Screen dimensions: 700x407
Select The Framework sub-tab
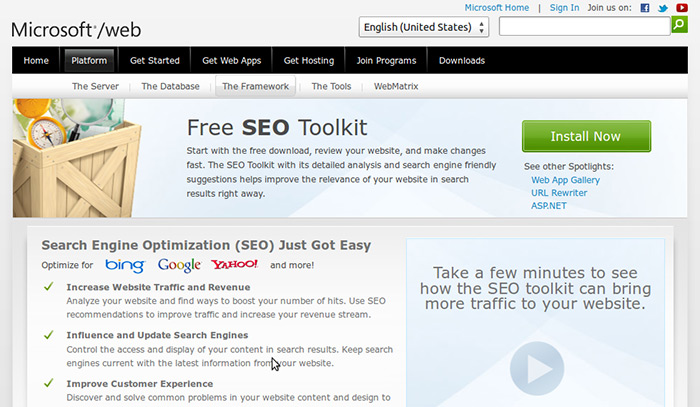(x=255, y=87)
